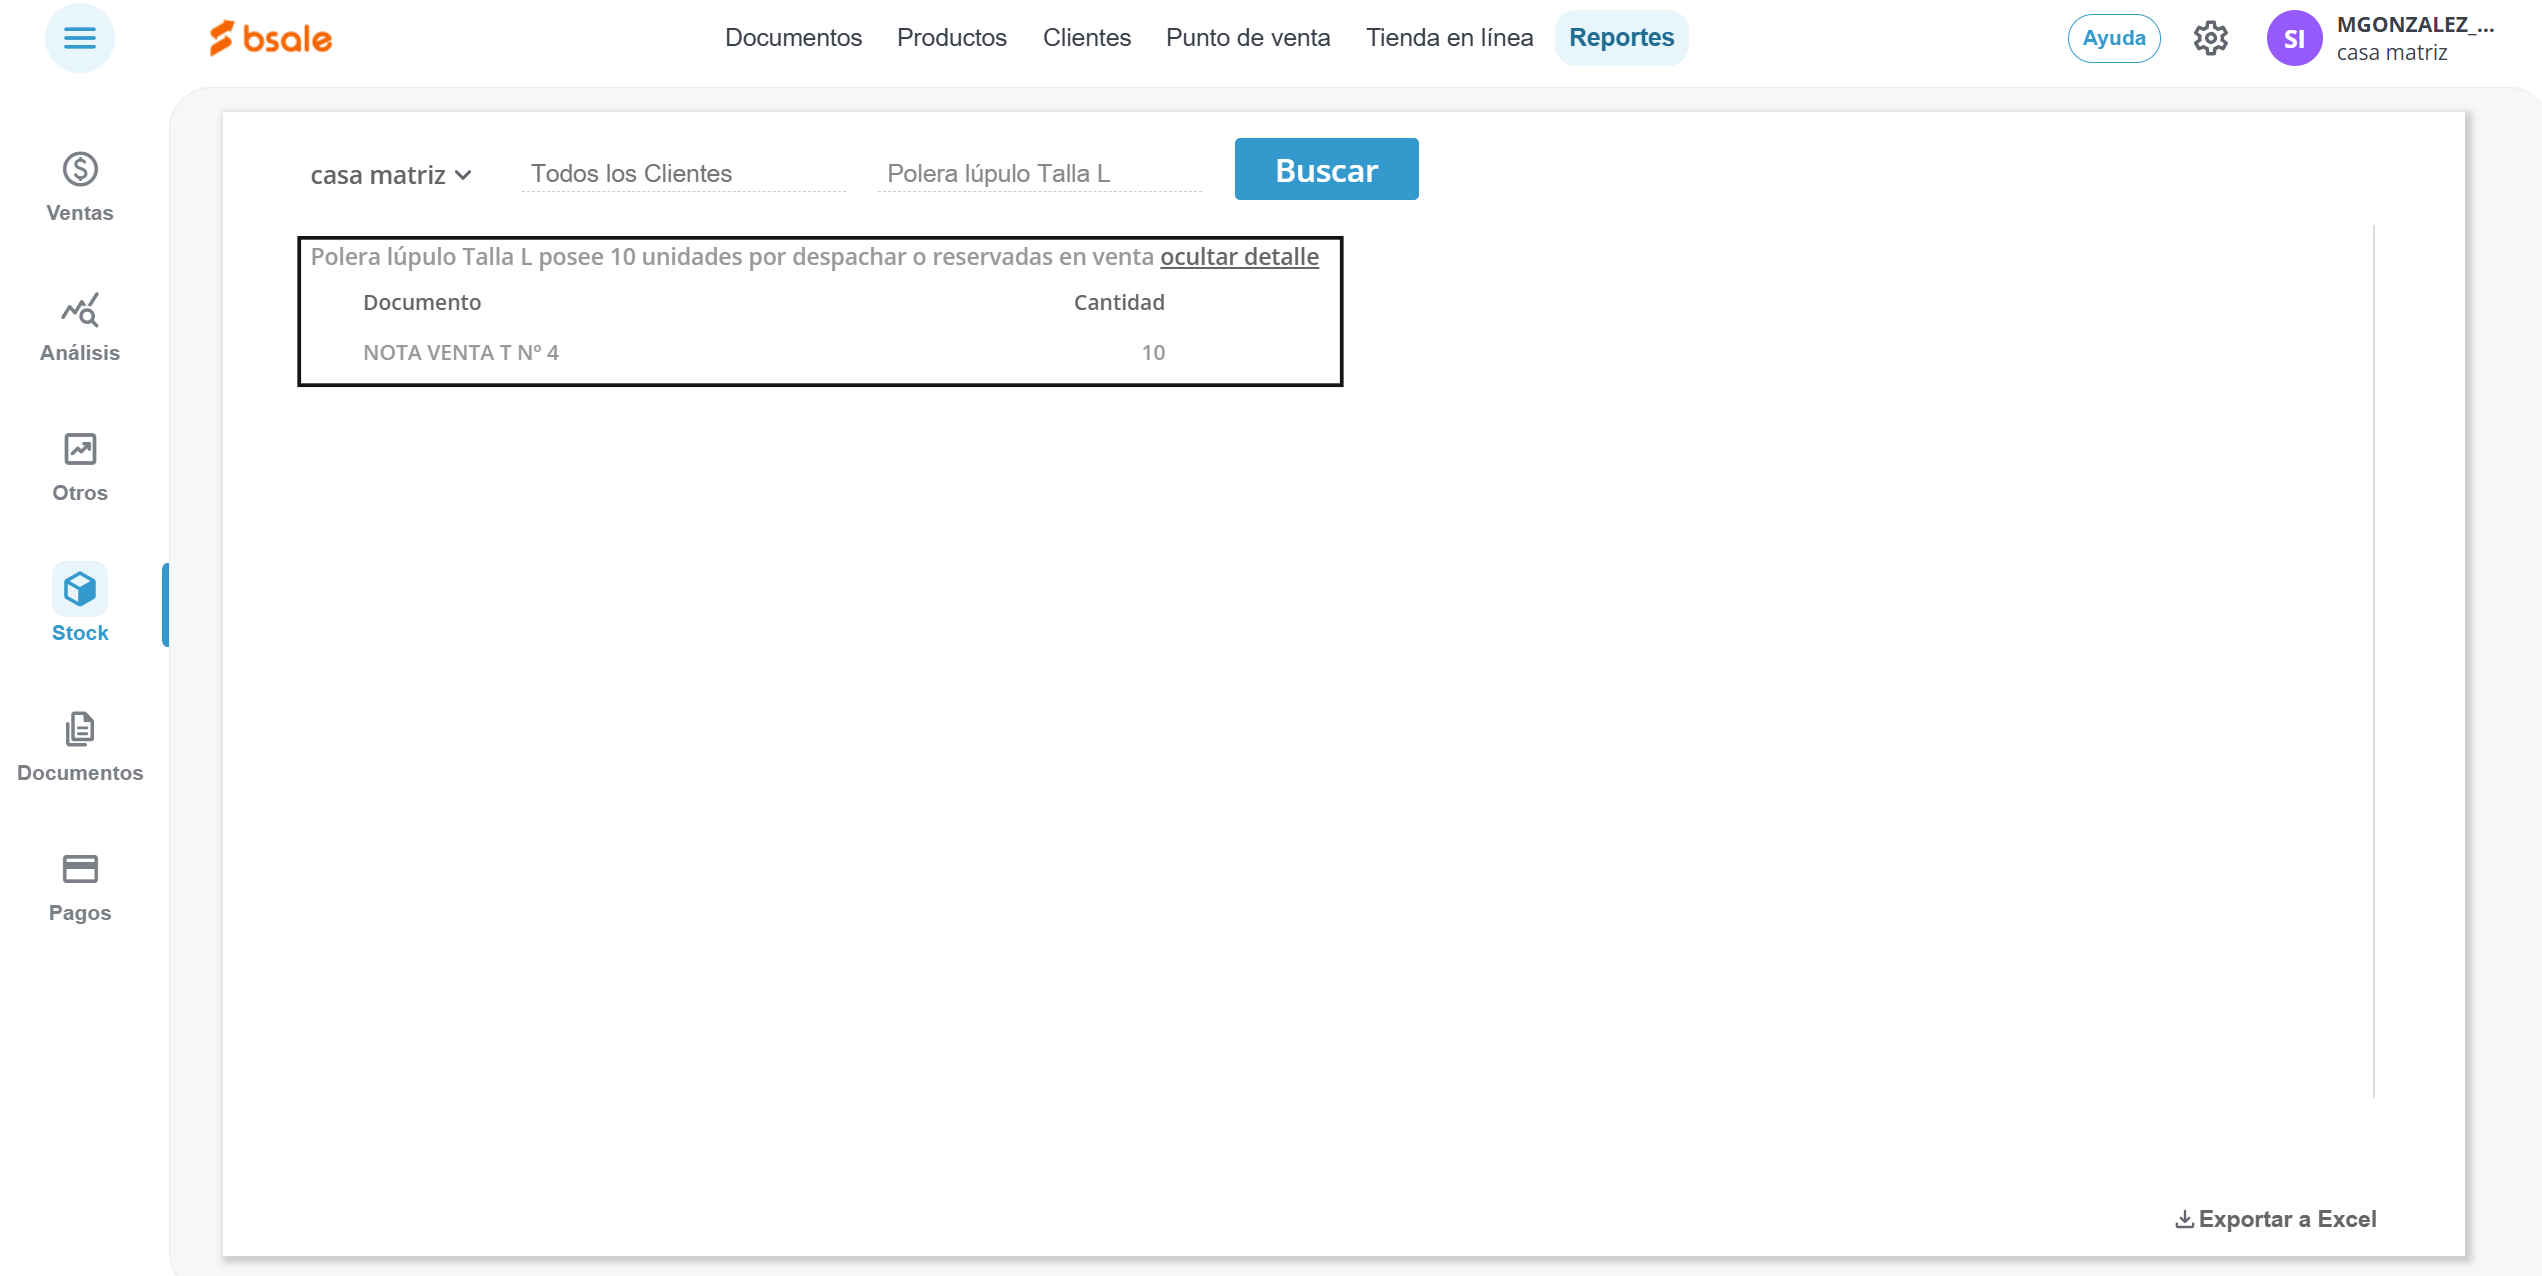Open the hamburger menu icon
Viewport: 2542px width, 1276px height.
(79, 39)
